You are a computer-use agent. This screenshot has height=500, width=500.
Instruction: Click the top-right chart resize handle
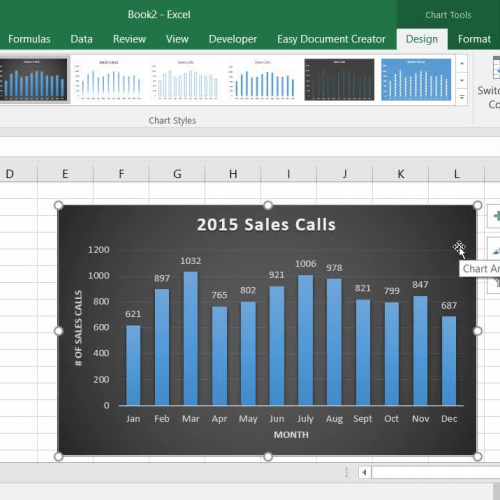(477, 205)
